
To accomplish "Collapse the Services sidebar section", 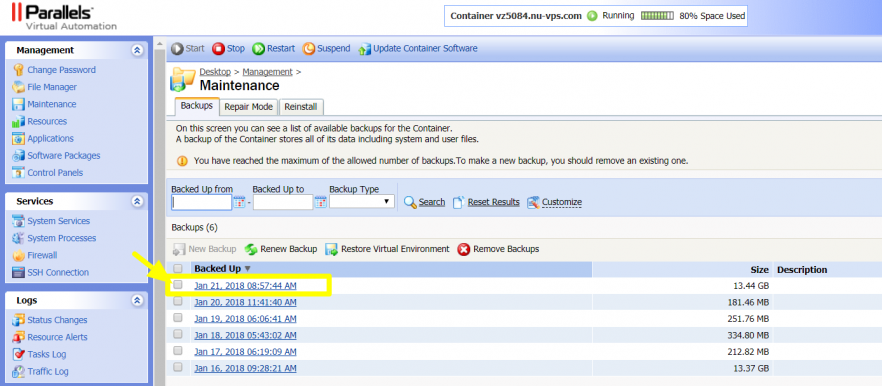I will point(137,201).
